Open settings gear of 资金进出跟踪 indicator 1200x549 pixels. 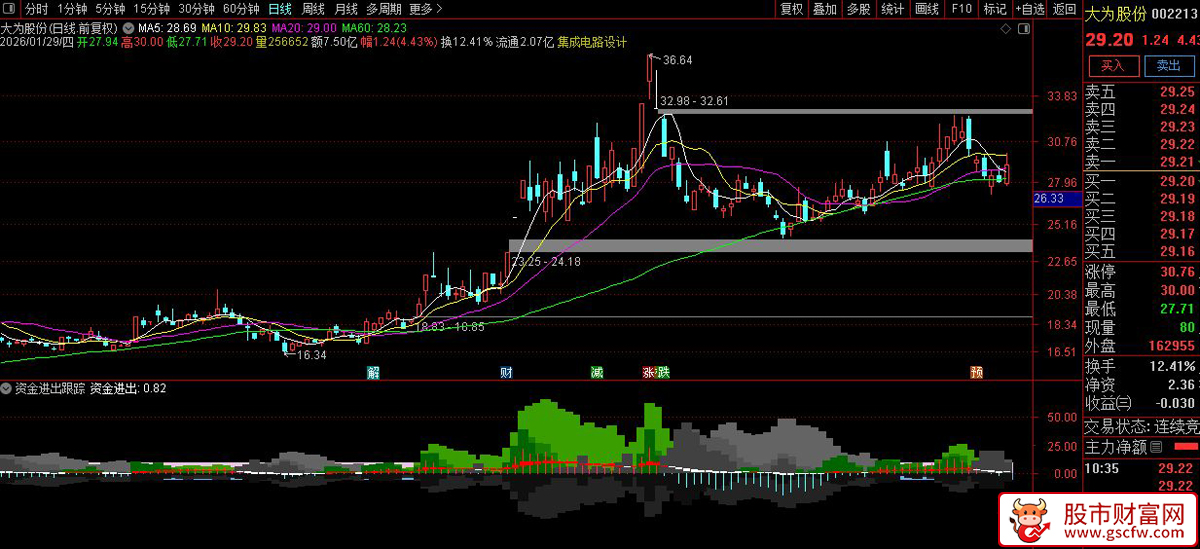(x=7, y=388)
